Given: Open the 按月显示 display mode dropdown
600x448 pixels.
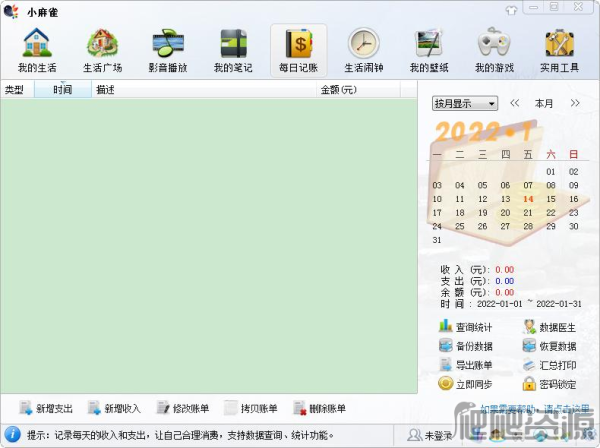Looking at the screenshot, I should (x=465, y=103).
